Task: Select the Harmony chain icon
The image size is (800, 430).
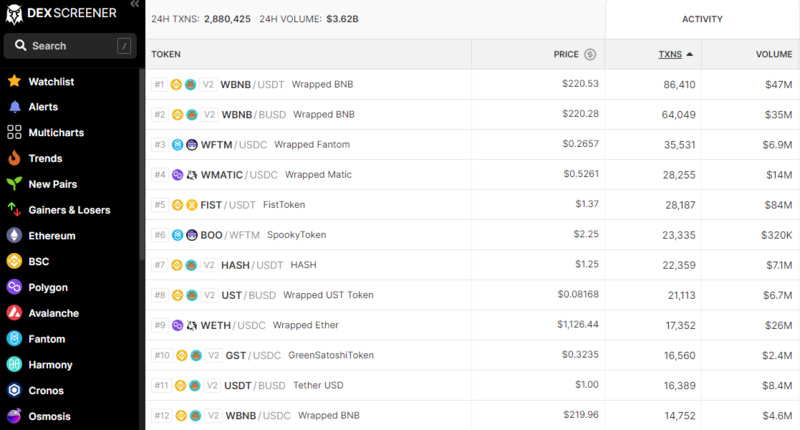Action: click(14, 364)
